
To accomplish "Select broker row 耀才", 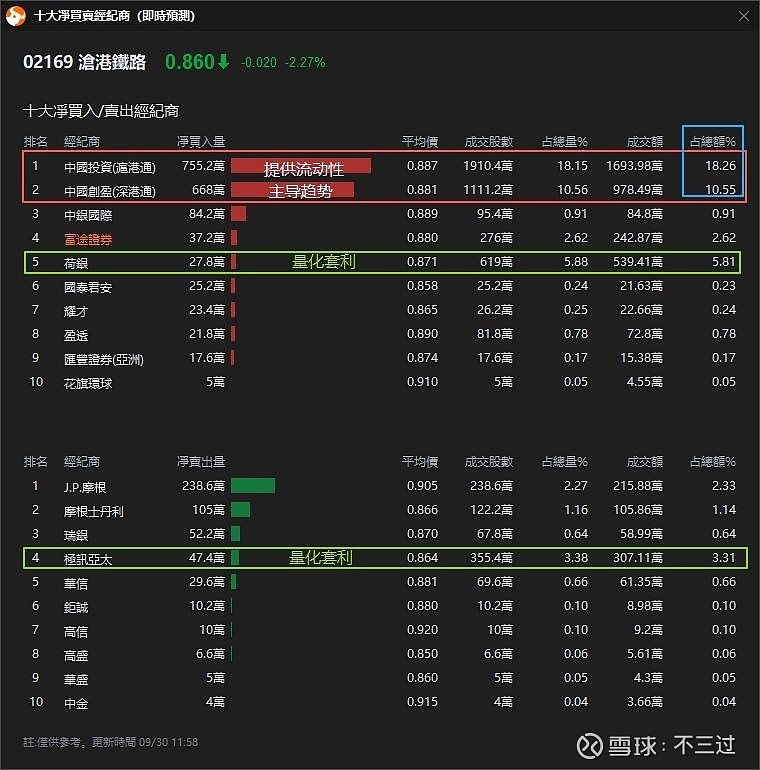I will point(380,310).
